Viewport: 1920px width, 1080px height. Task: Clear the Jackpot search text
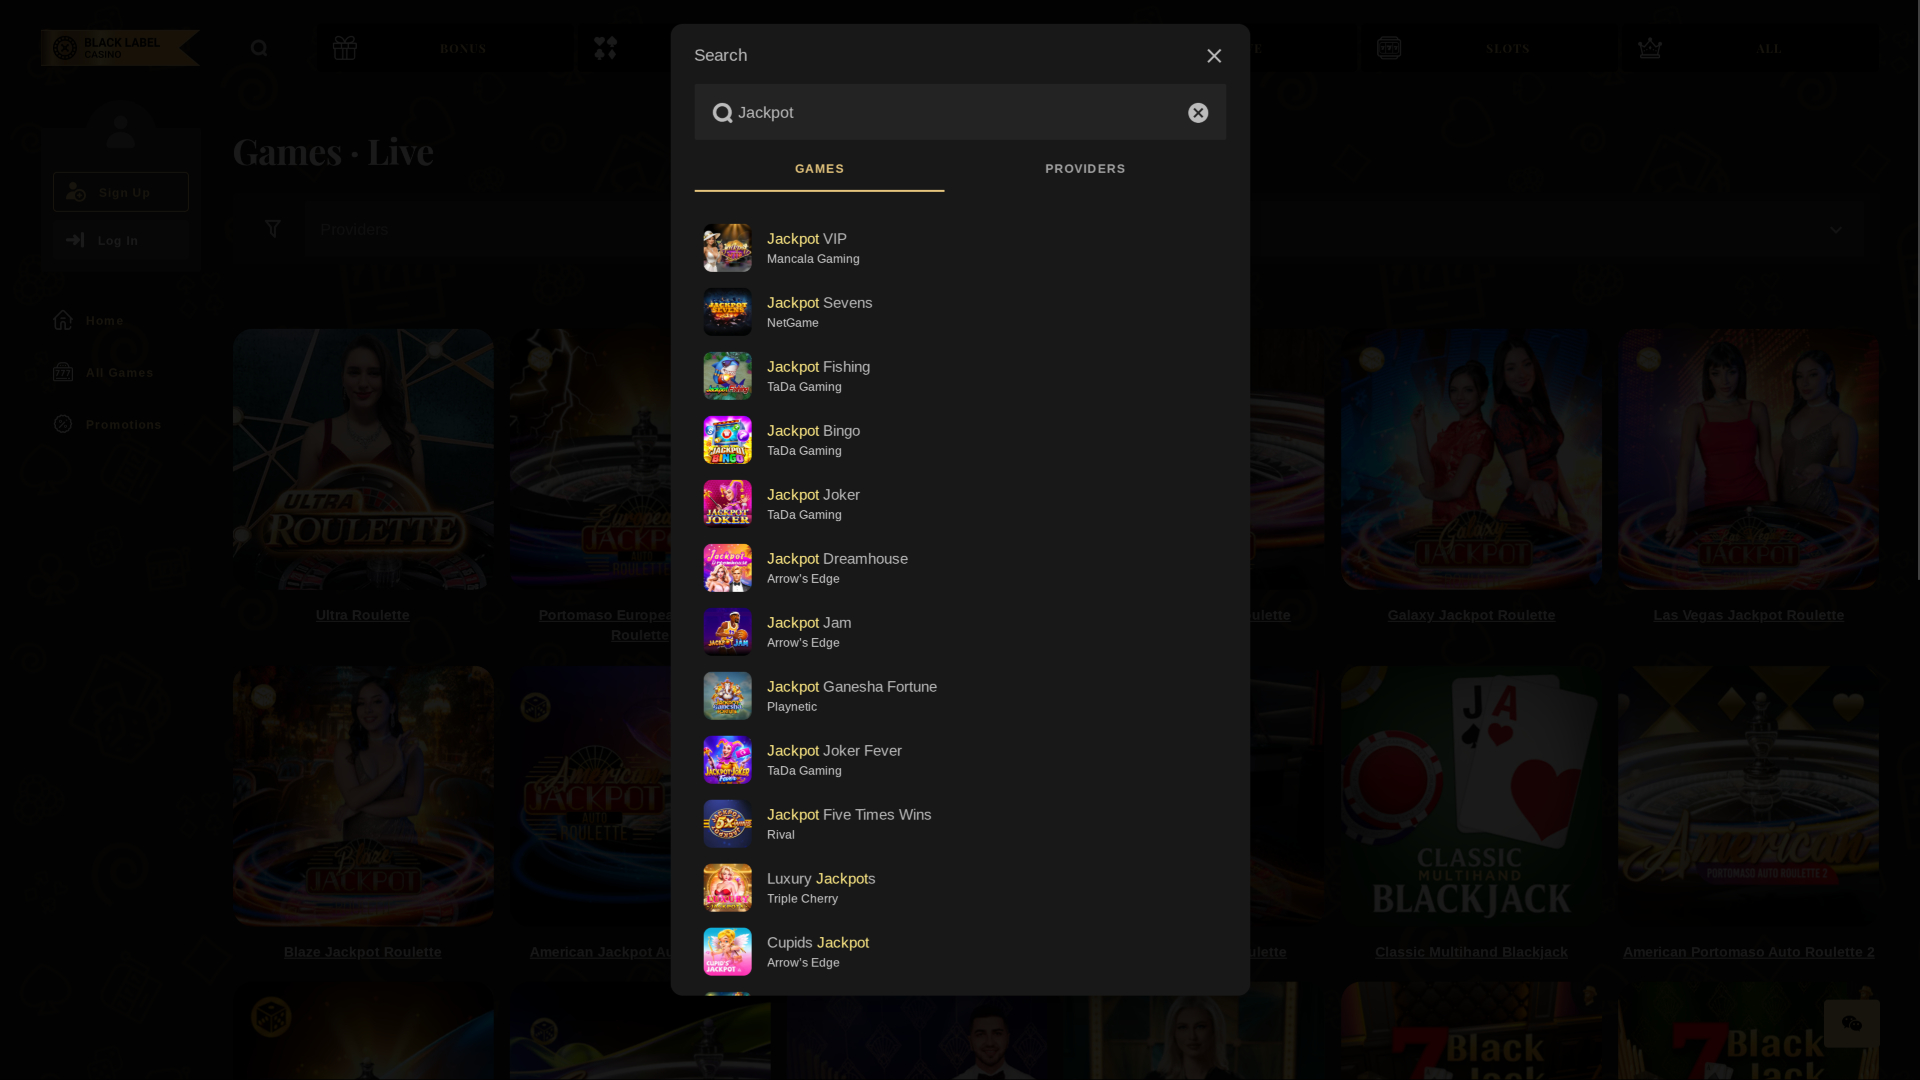coord(1198,113)
